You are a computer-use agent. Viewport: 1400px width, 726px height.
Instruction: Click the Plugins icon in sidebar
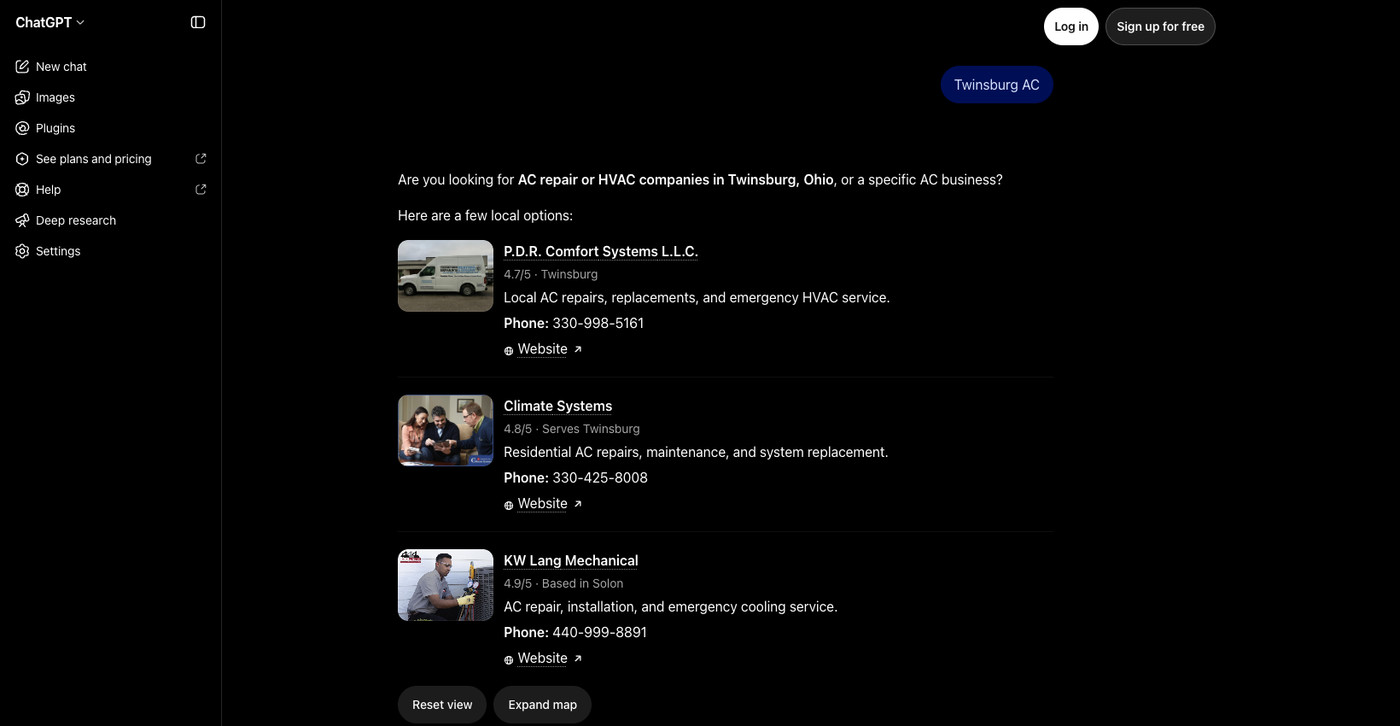[22, 128]
